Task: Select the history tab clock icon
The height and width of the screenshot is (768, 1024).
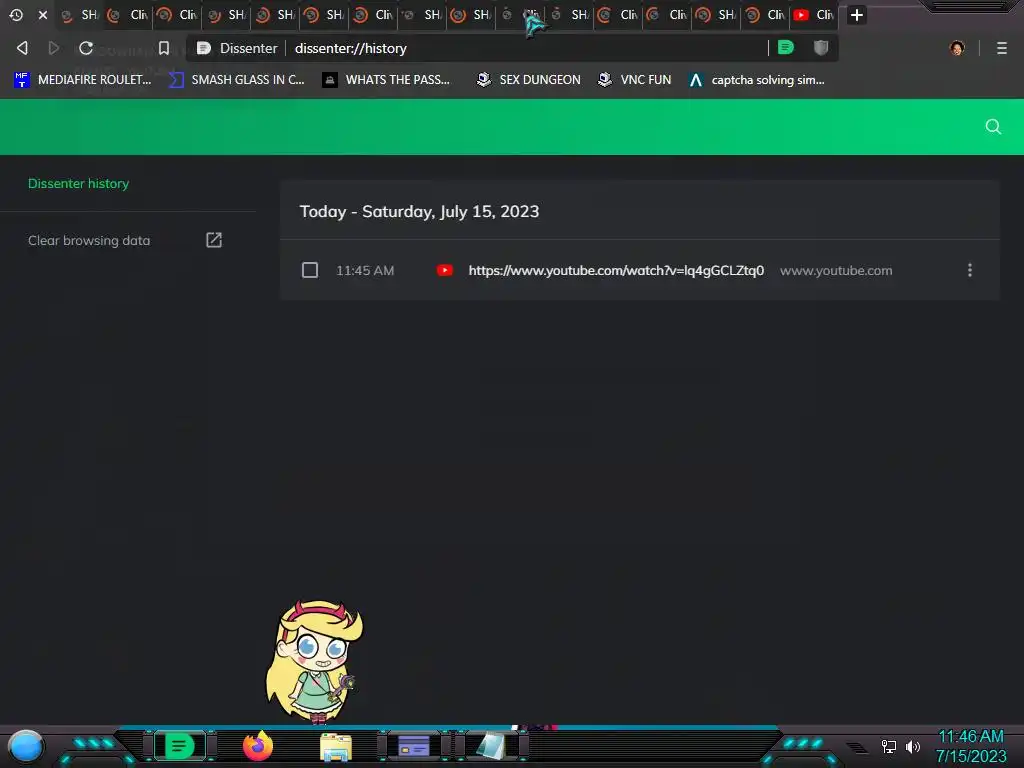Action: click(x=16, y=14)
